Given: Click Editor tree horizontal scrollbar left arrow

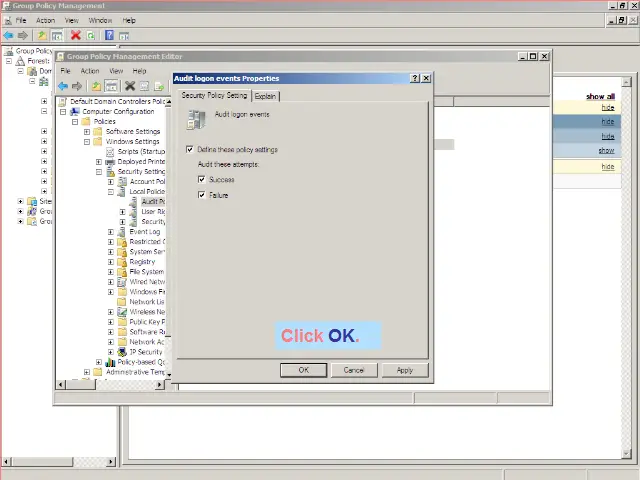Looking at the screenshot, I should click(x=61, y=384).
